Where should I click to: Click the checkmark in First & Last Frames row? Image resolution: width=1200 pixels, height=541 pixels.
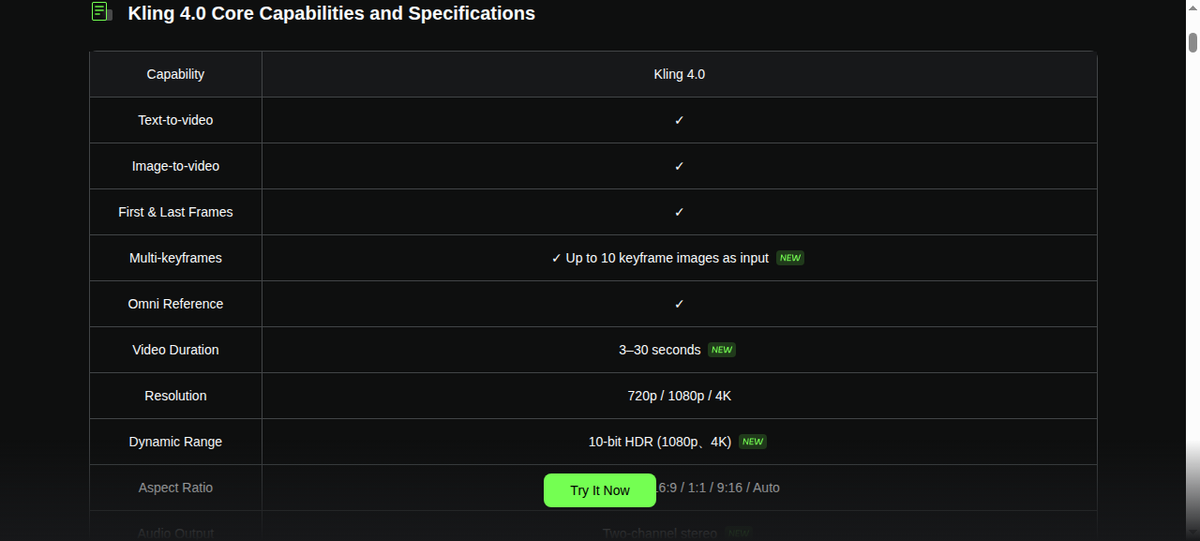679,212
